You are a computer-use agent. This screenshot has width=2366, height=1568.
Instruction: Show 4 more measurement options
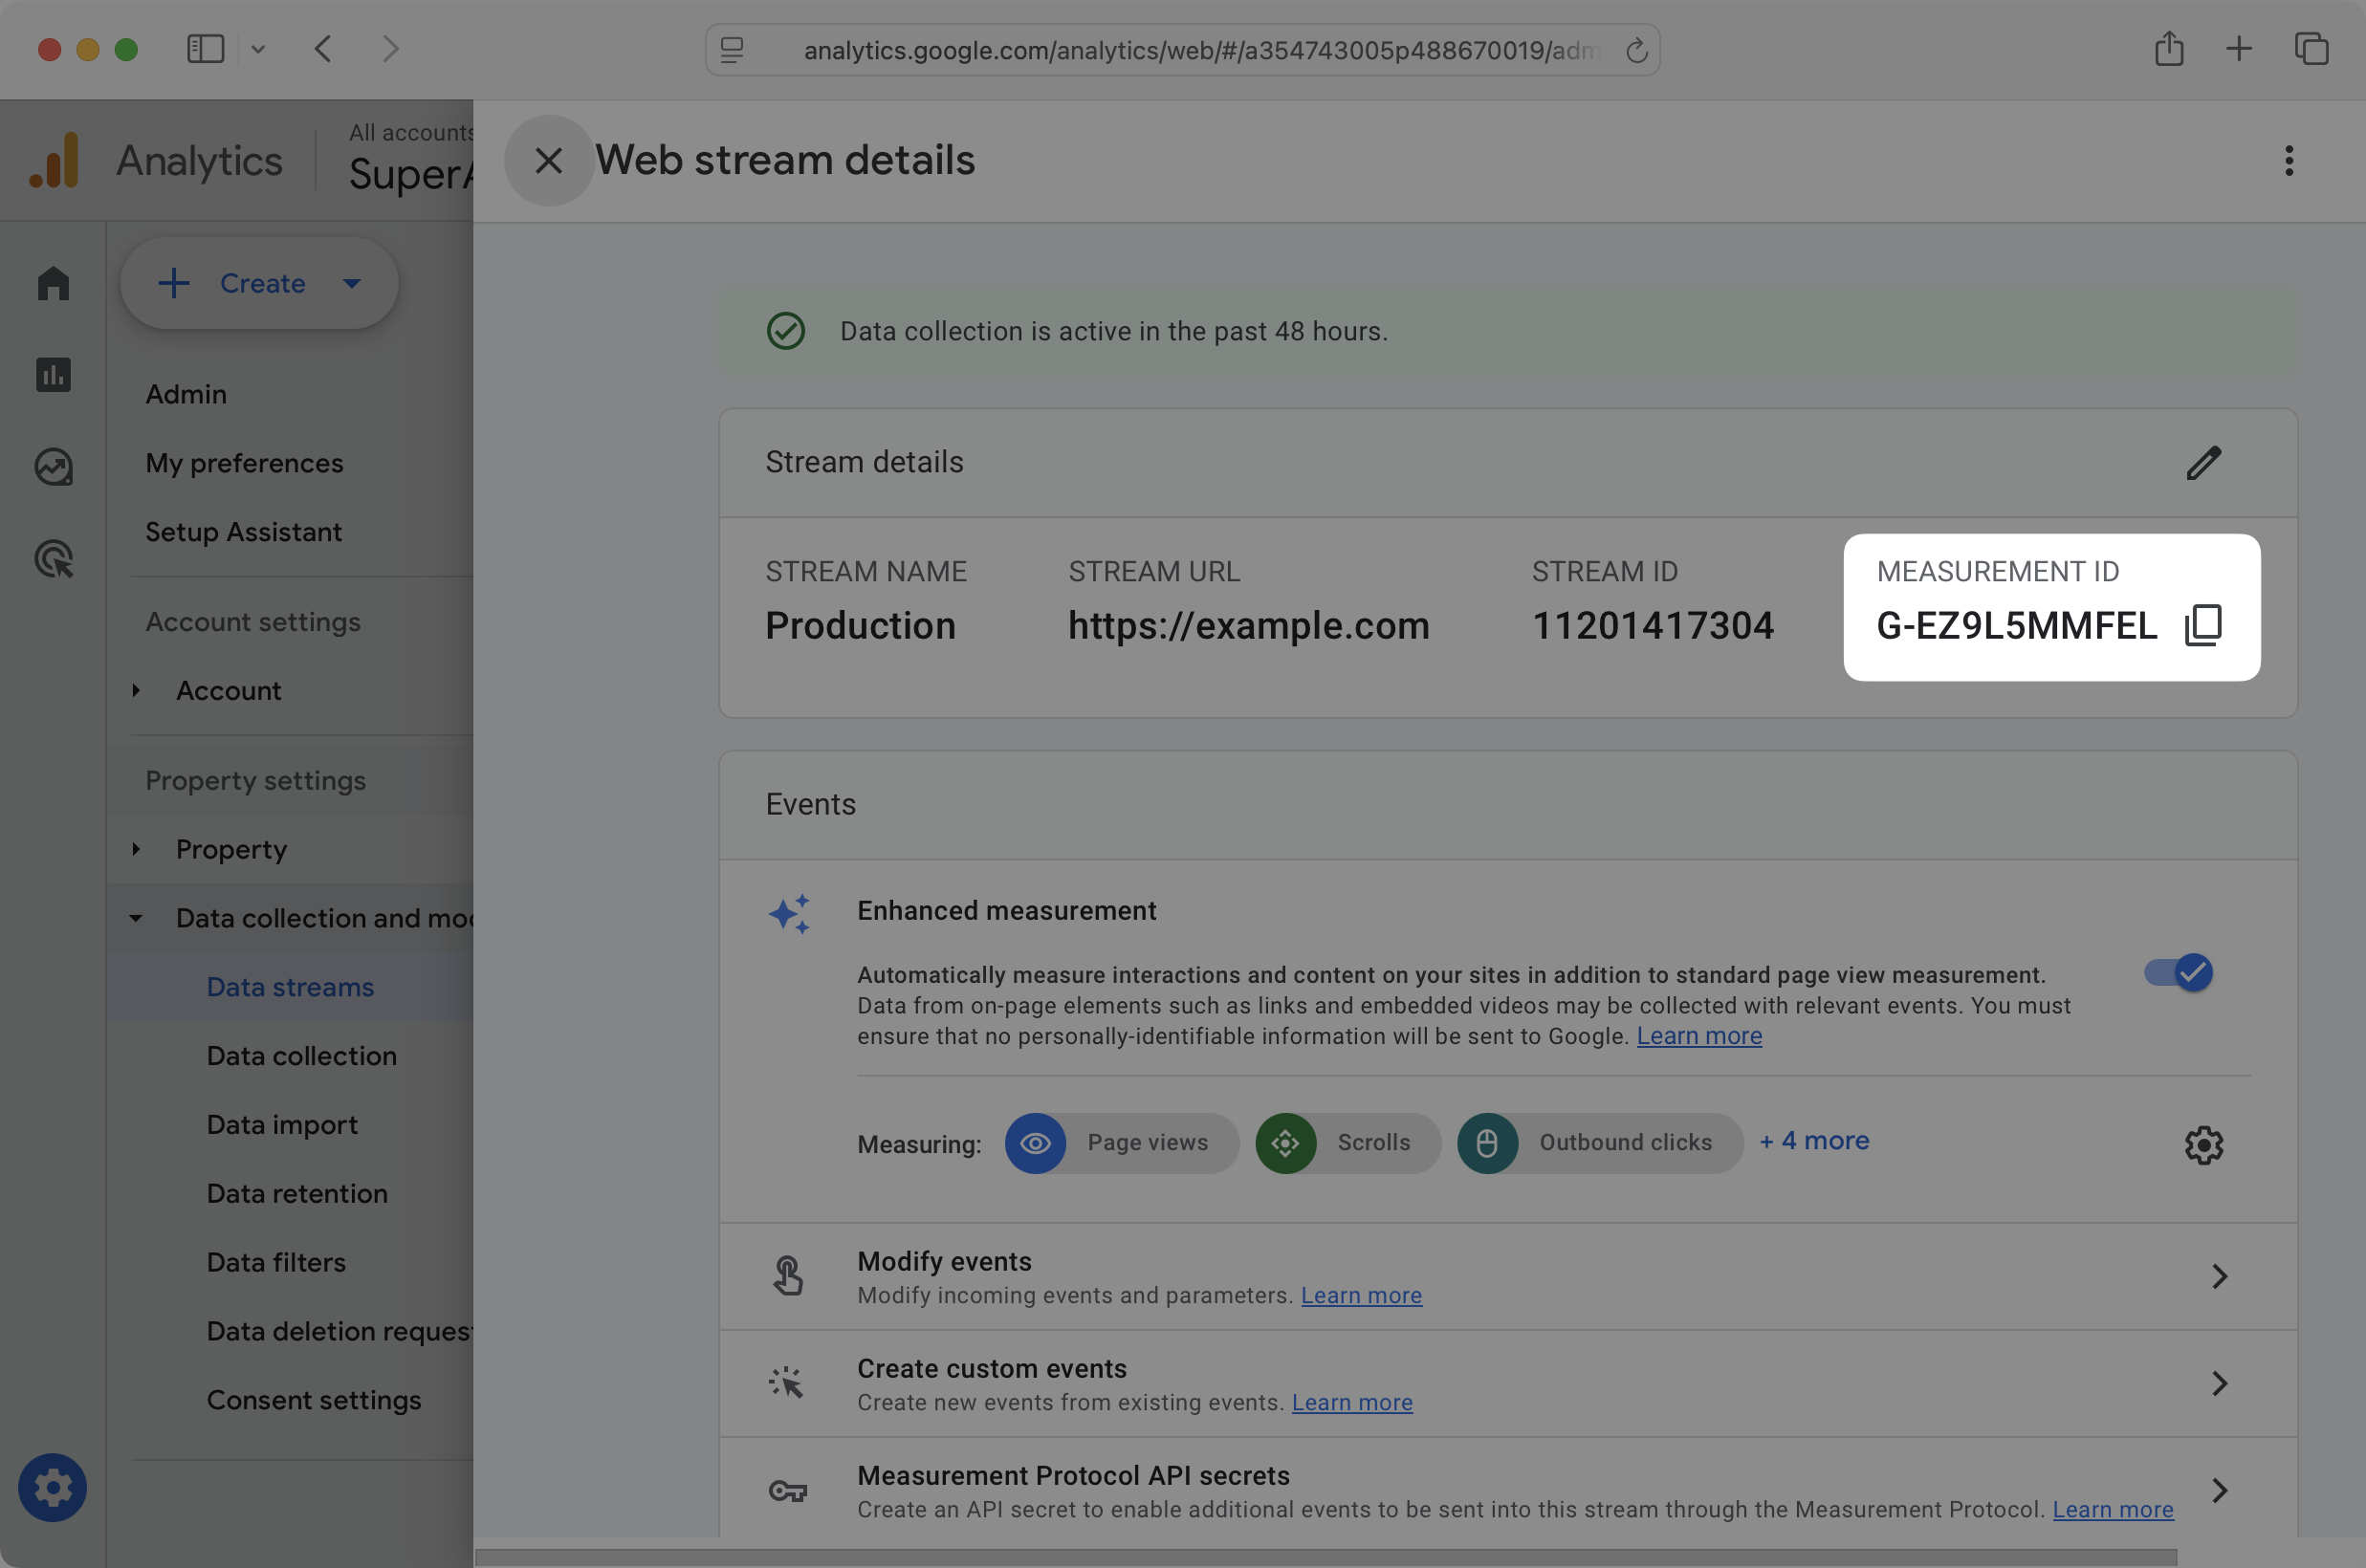coord(1813,1140)
